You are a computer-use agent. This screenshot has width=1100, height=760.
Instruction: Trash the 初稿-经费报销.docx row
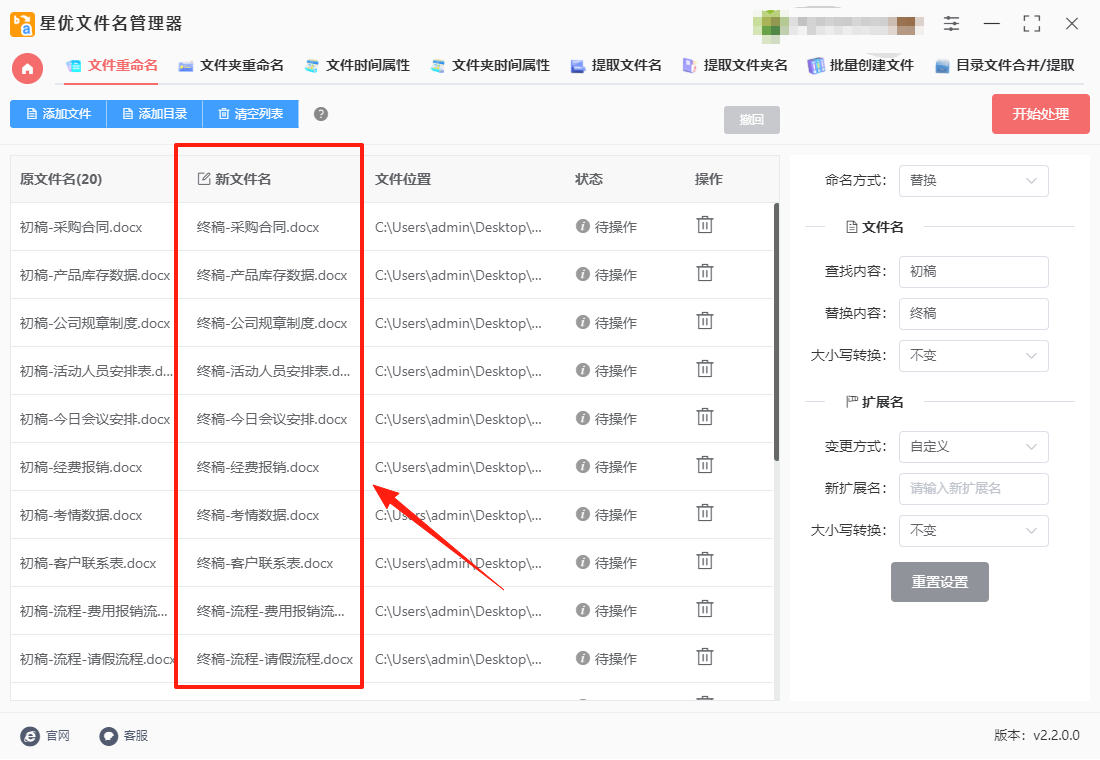704,465
